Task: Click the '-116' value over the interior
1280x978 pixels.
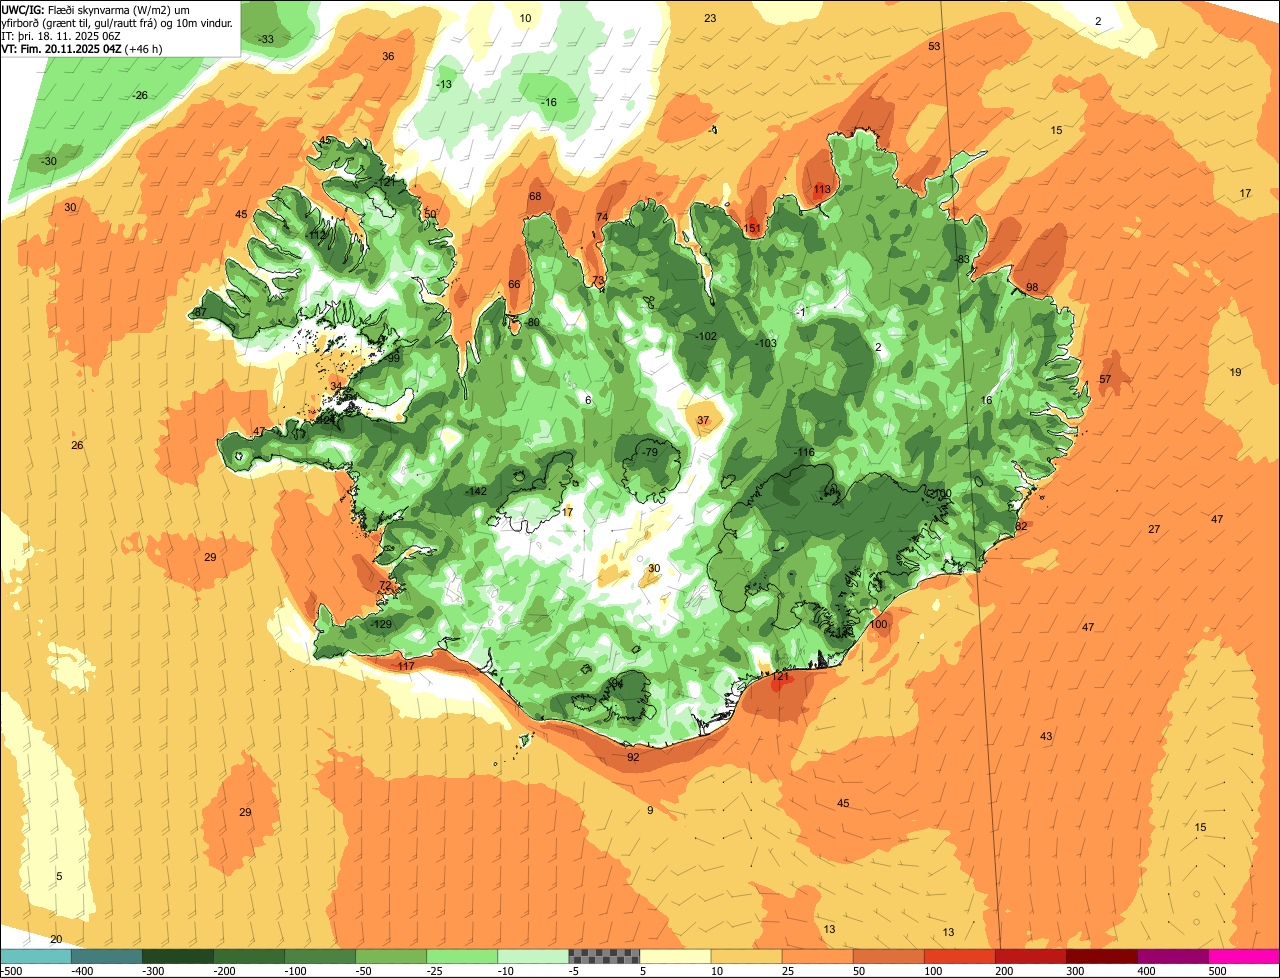Action: coord(804,453)
